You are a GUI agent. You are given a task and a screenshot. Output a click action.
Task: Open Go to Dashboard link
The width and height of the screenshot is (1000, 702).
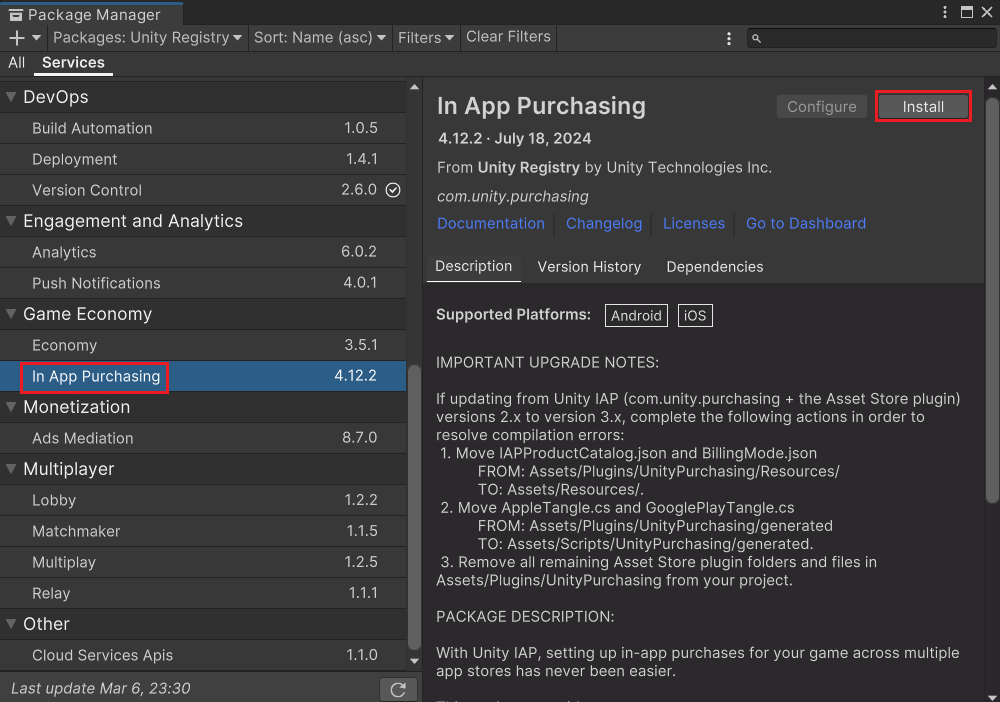805,223
